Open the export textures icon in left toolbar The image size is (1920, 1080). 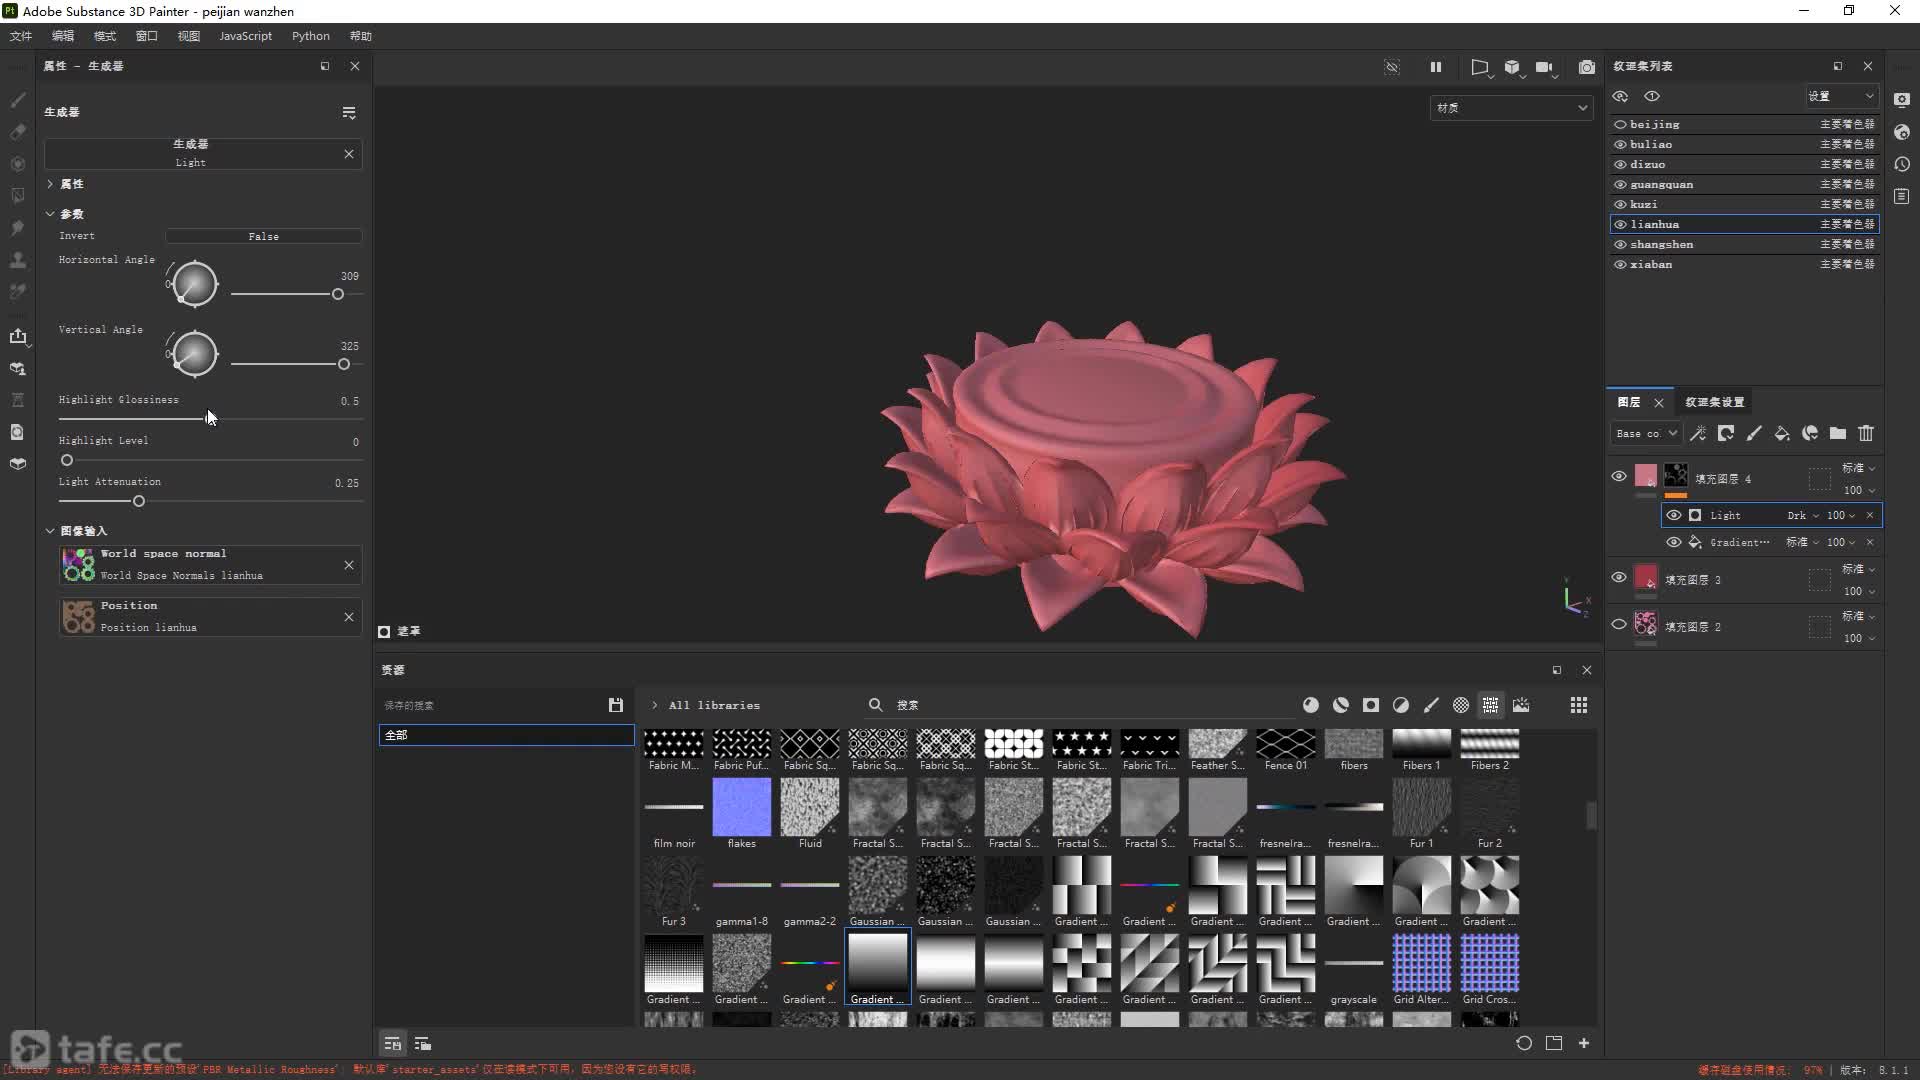click(18, 336)
